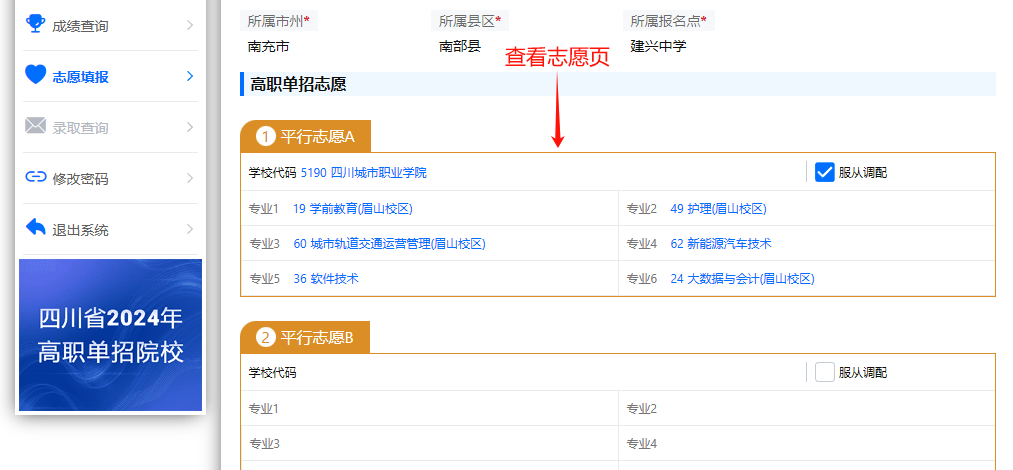Click the number 1 badge on 平行志愿A
The width and height of the screenshot is (1013, 470).
coord(266,136)
